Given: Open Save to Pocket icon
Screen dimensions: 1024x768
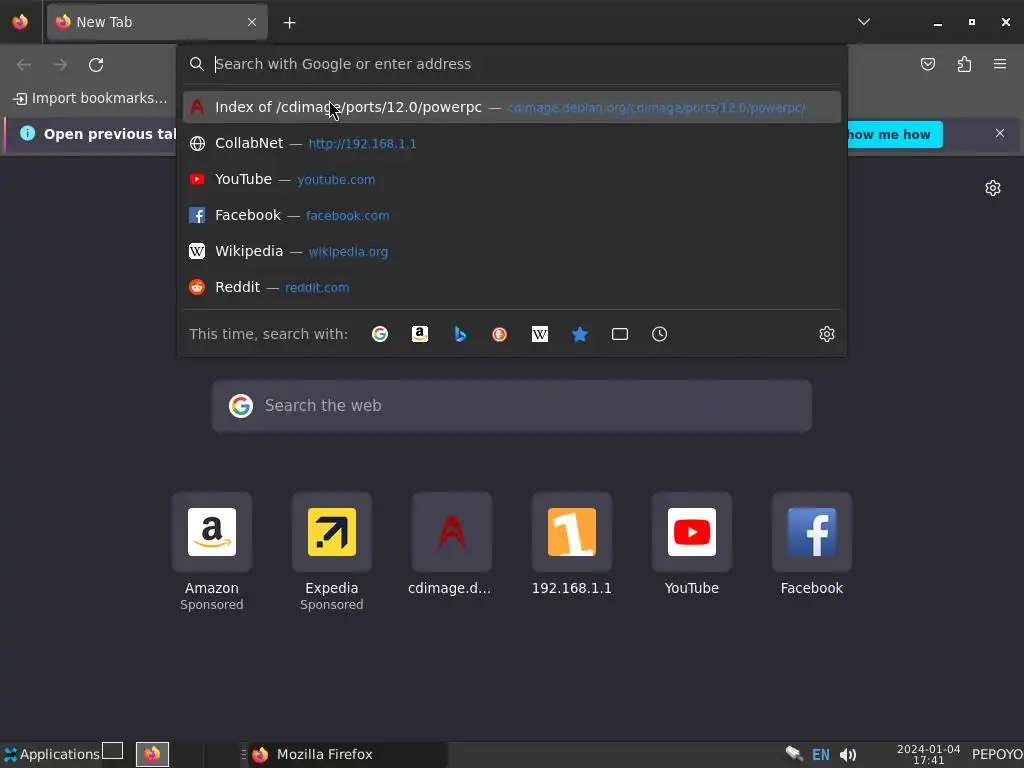Looking at the screenshot, I should 927,64.
